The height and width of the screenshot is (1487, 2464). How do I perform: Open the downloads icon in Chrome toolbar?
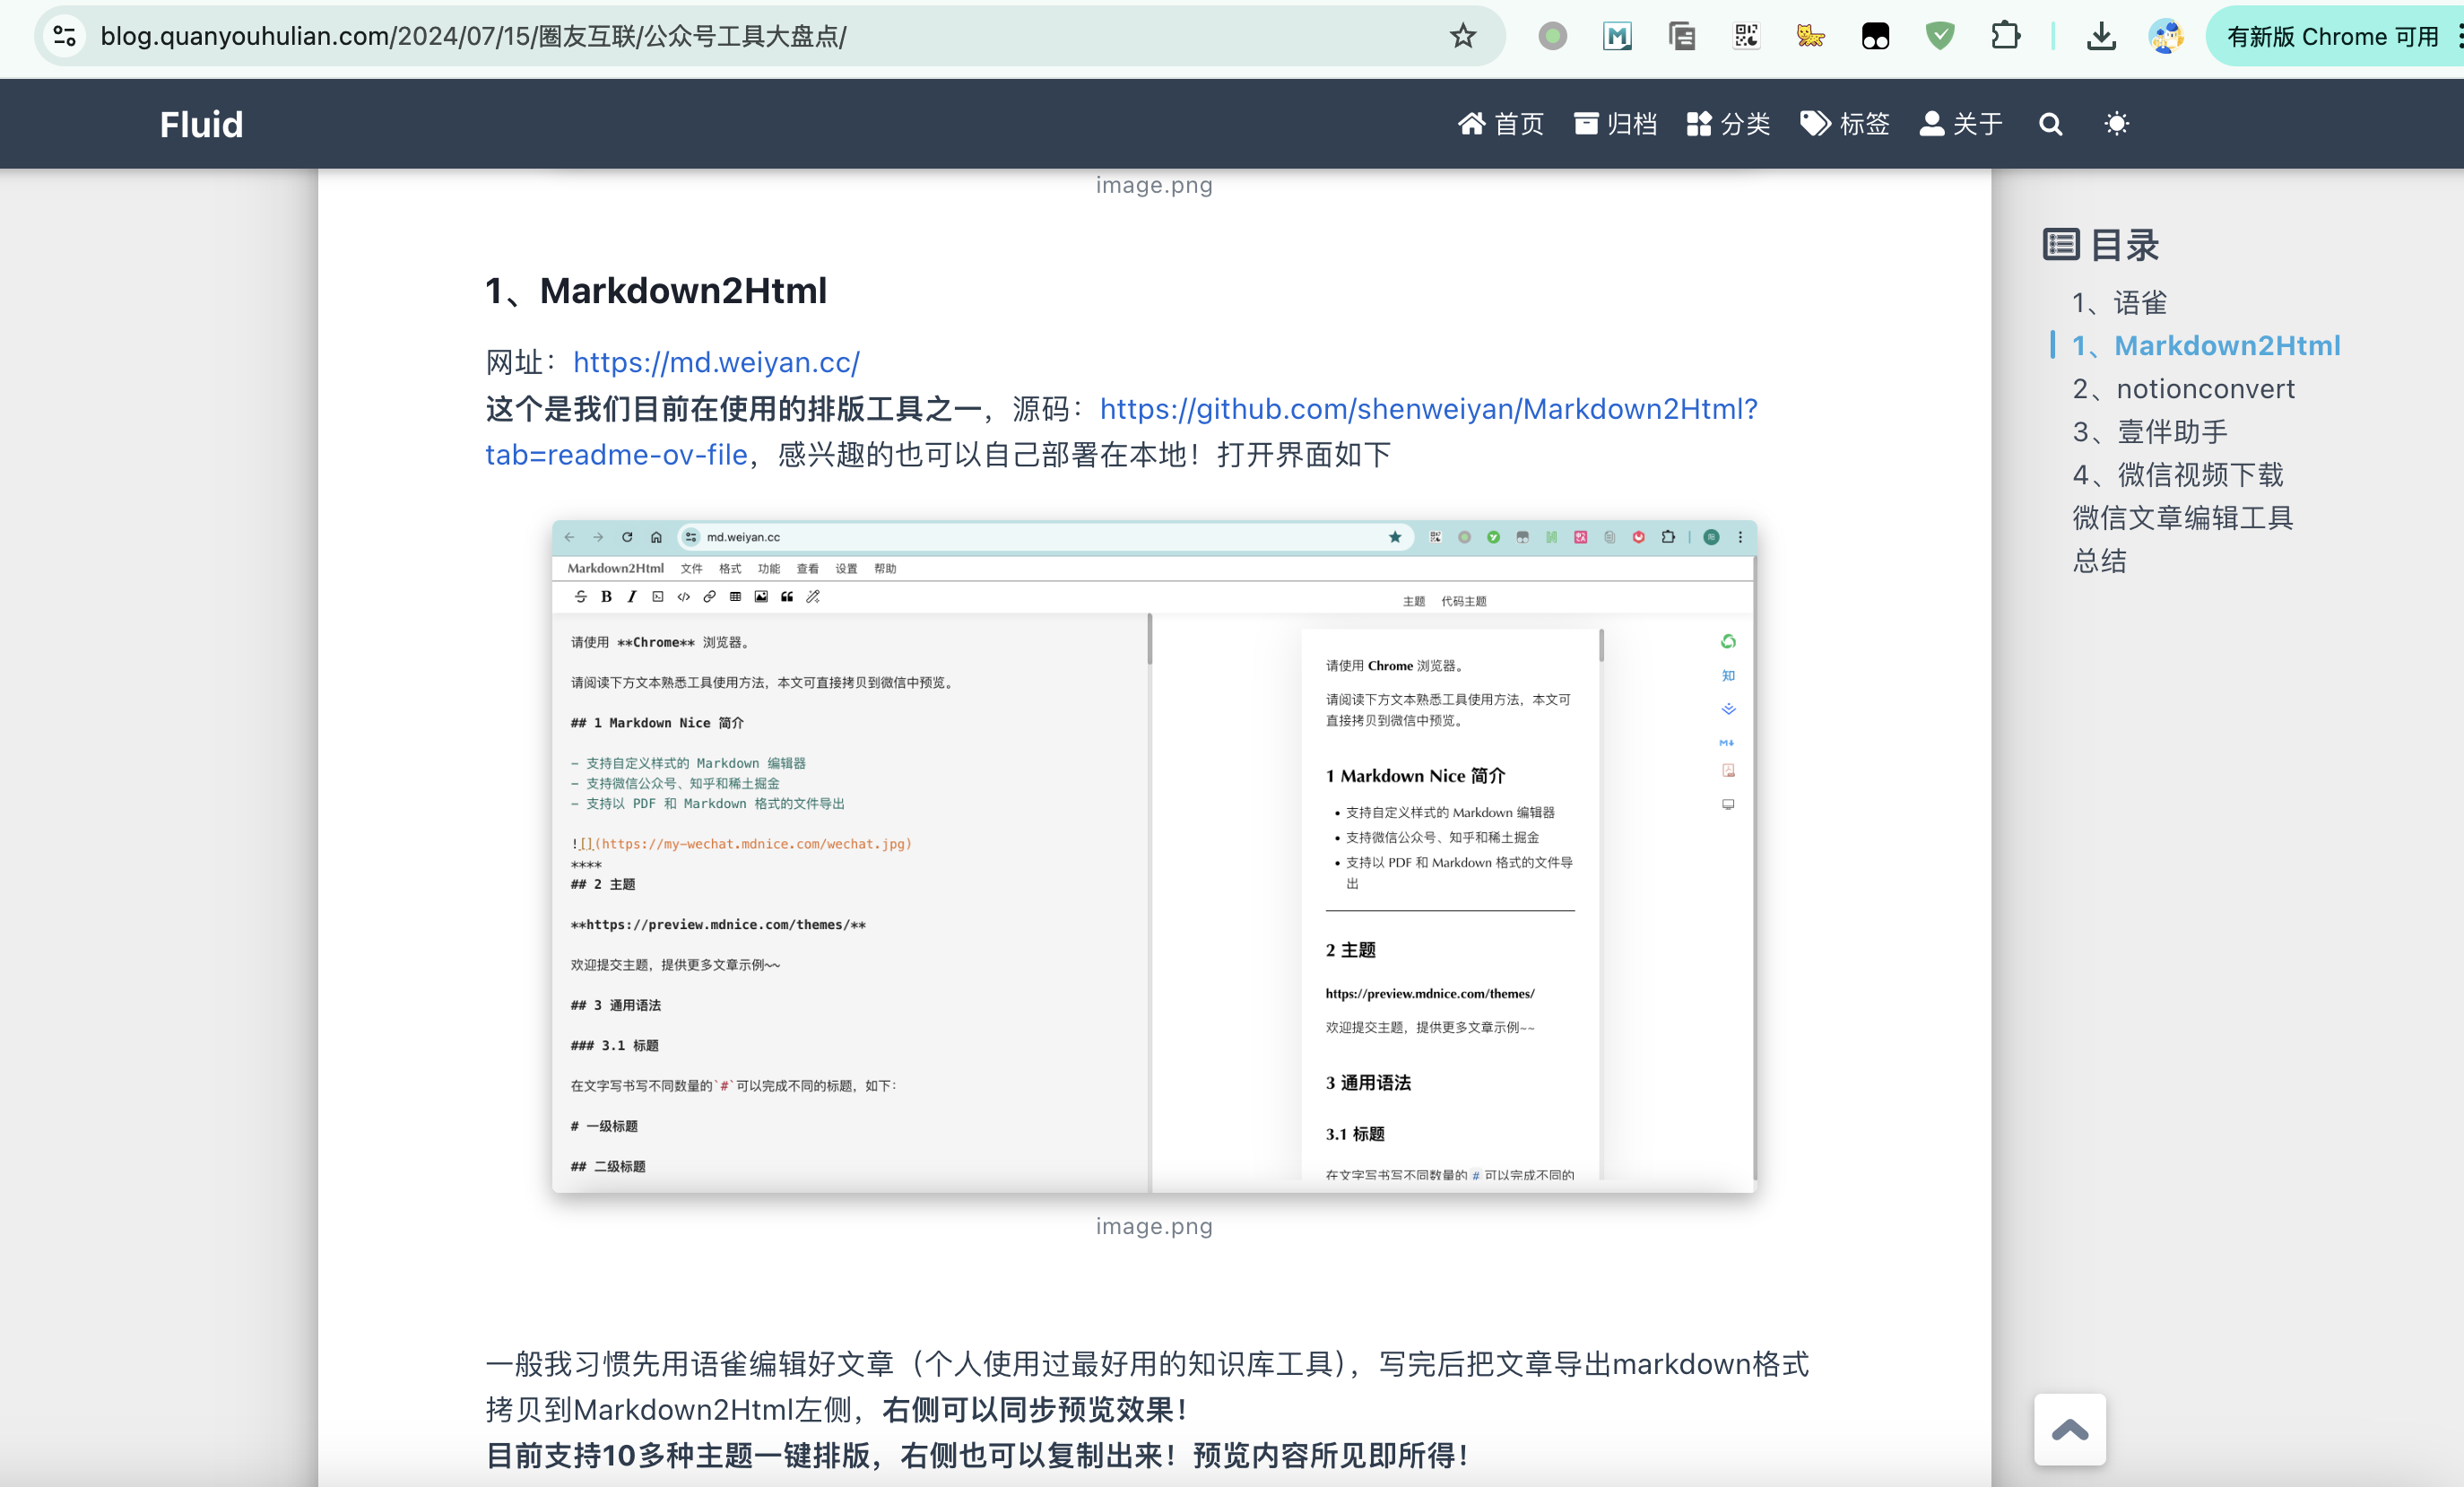(2101, 37)
